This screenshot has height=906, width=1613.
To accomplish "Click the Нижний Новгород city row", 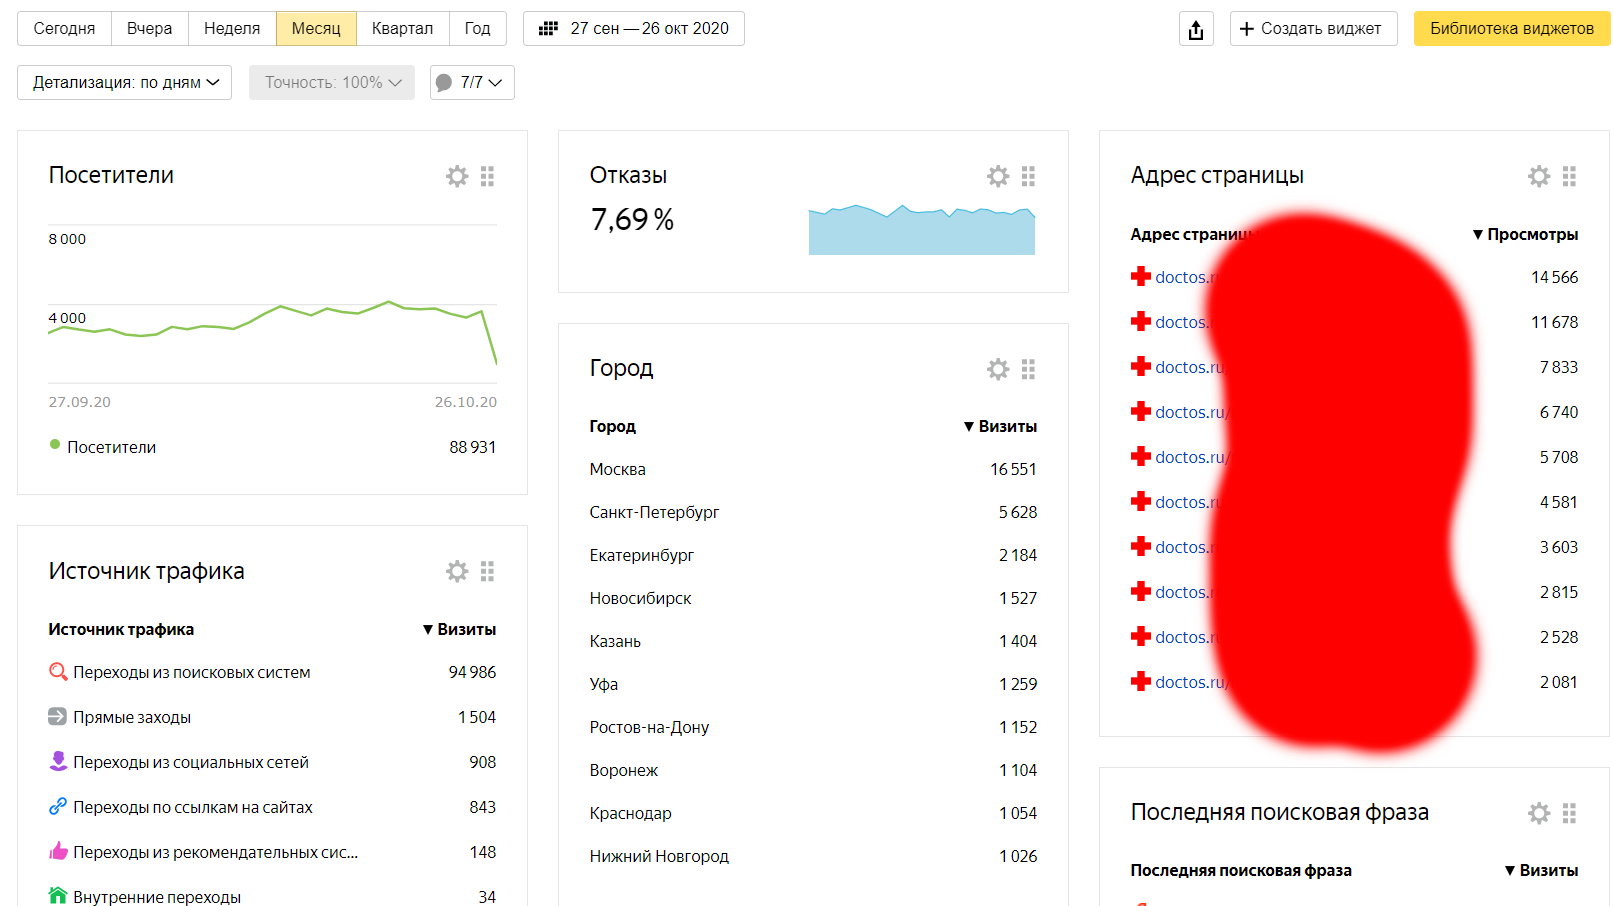I will coord(813,856).
